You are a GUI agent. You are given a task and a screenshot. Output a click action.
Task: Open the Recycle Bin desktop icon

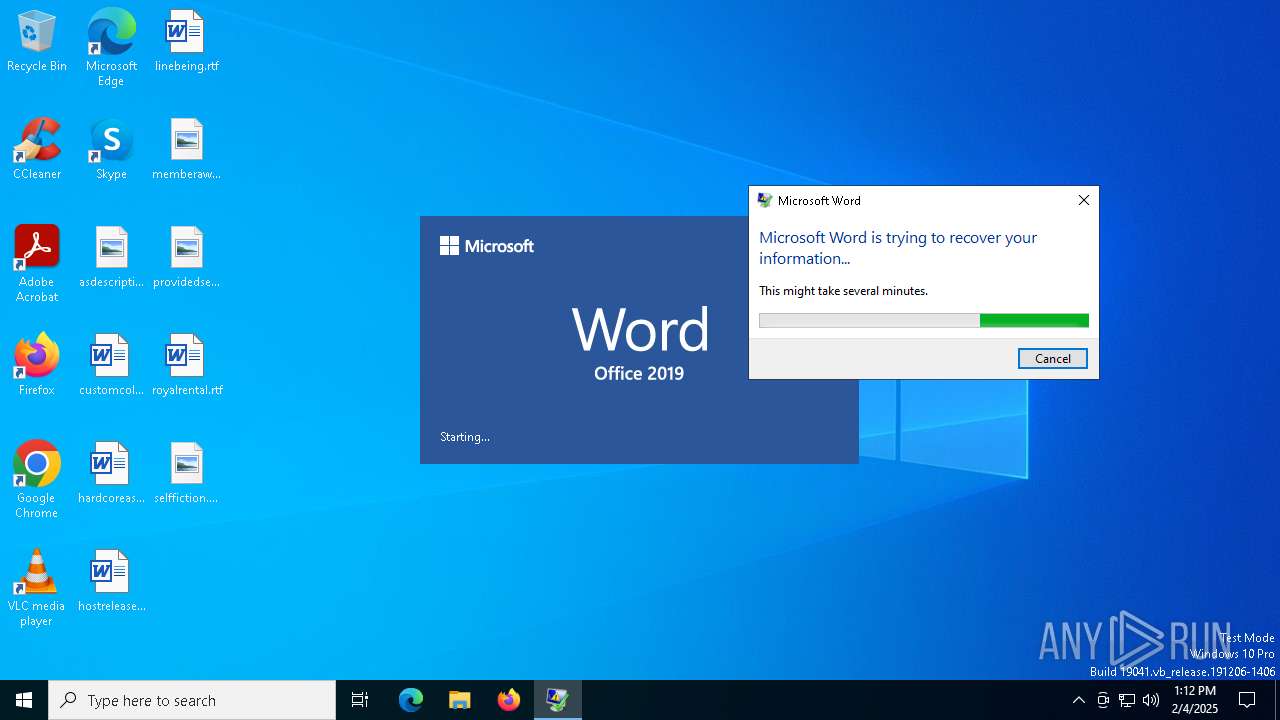37,42
